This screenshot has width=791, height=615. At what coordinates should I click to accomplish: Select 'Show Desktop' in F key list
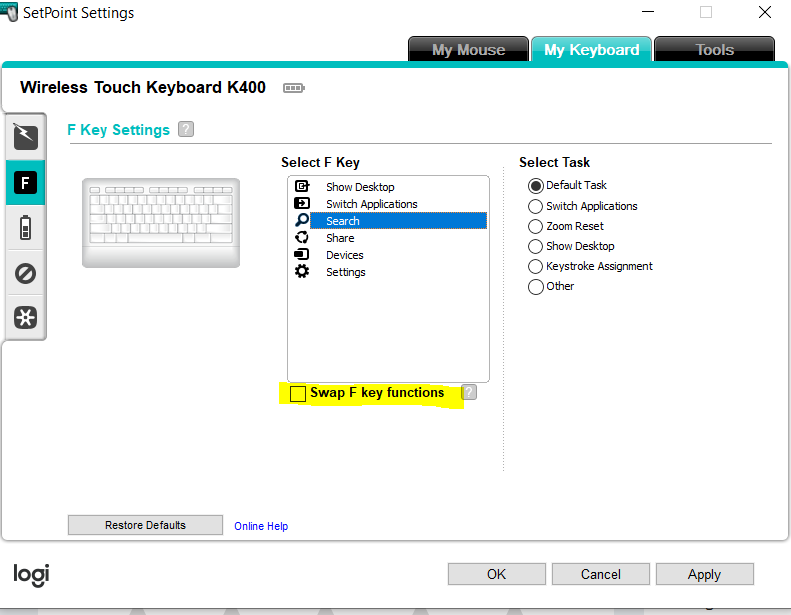pyautogui.click(x=360, y=187)
